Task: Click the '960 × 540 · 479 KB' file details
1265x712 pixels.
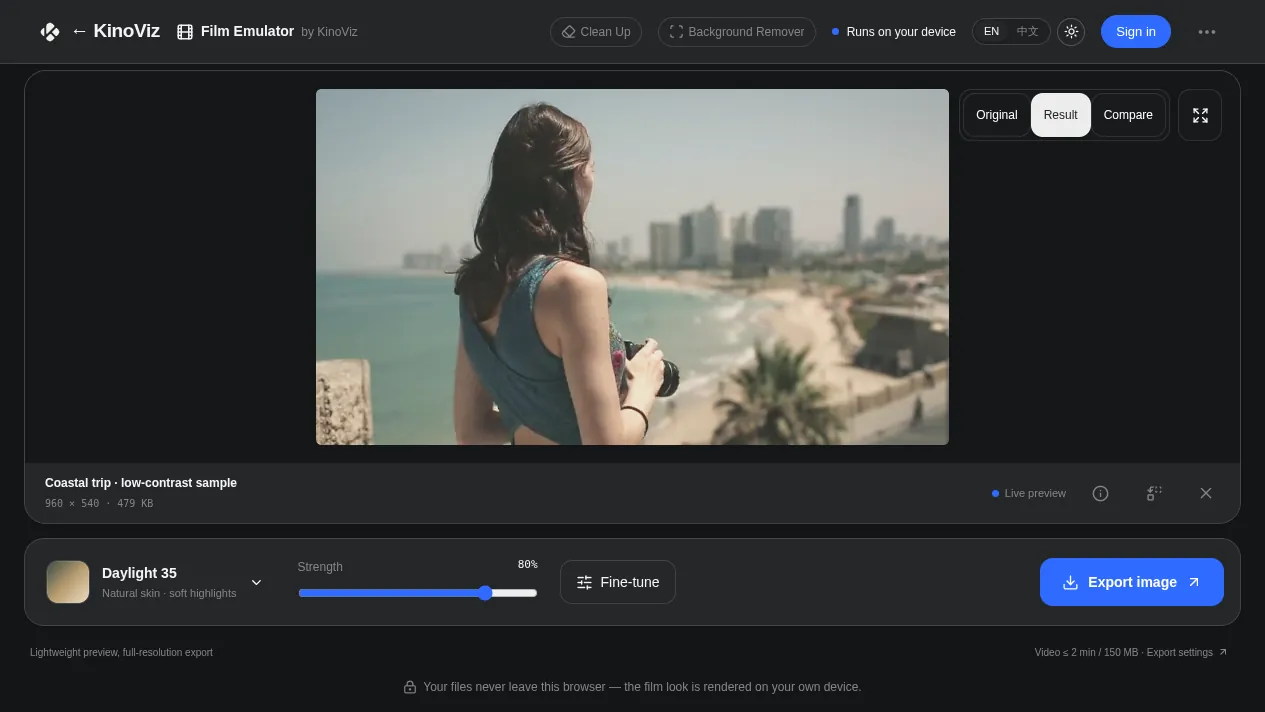Action: point(99,503)
